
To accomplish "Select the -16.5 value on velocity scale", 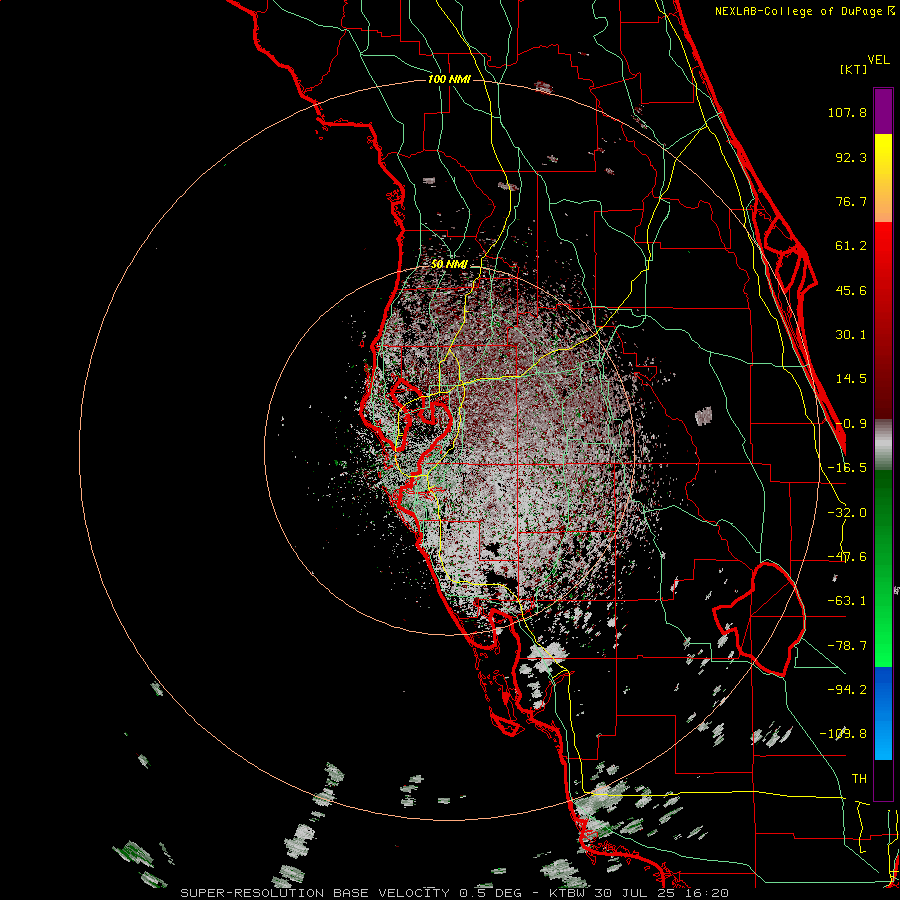I will coord(847,468).
